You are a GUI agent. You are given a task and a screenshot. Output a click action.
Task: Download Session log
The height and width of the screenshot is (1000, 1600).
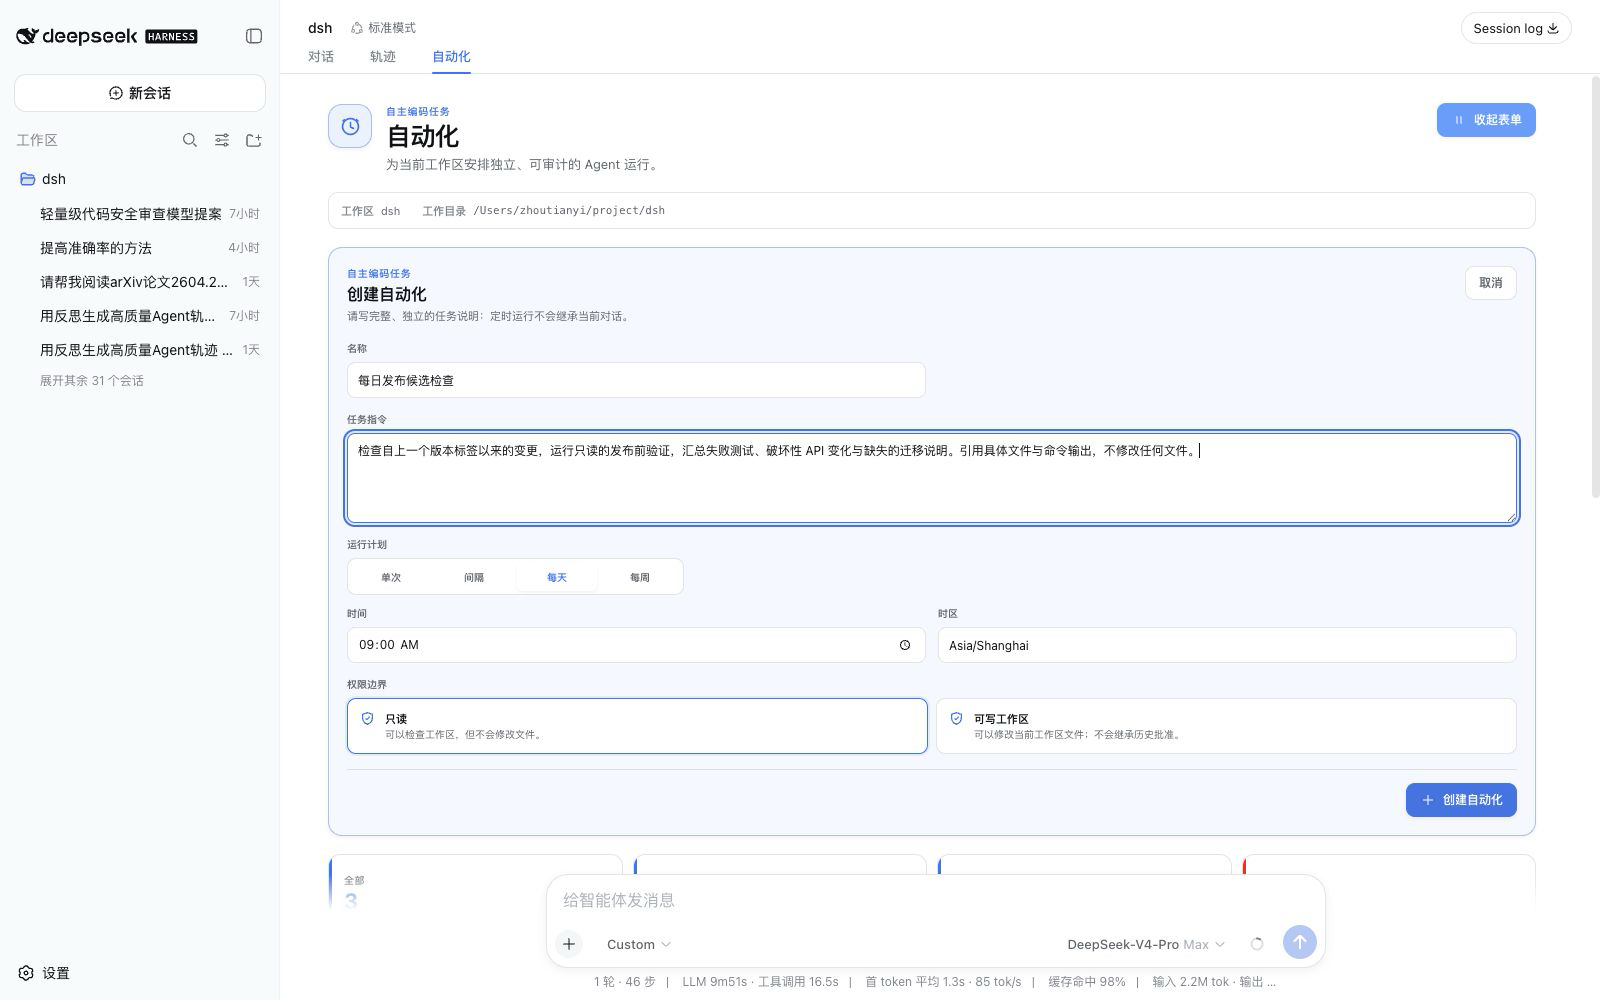pos(1516,28)
